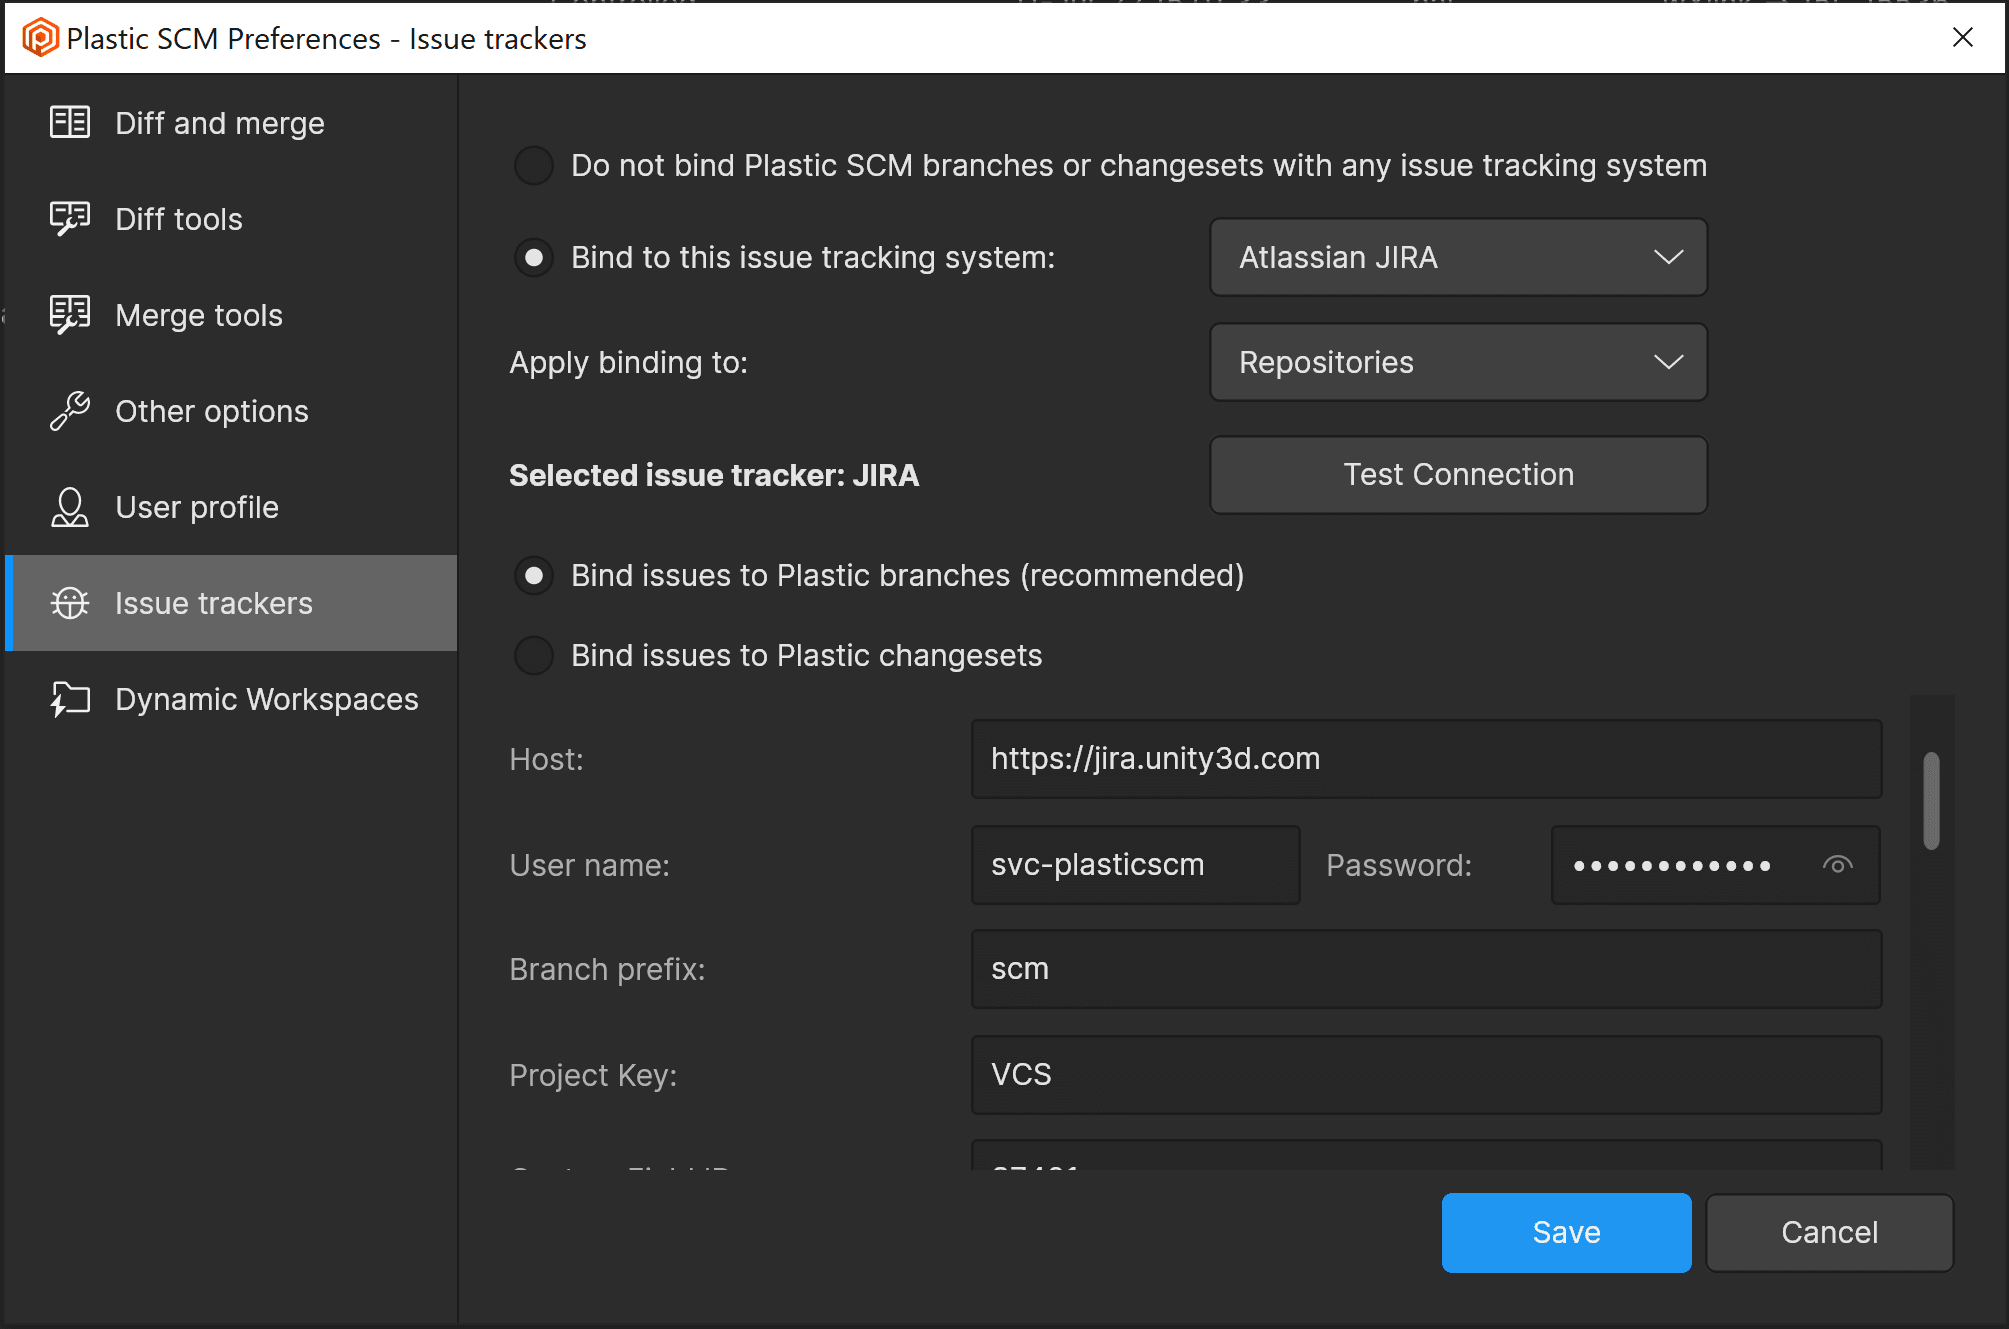The image size is (2009, 1329).
Task: Select 'Do not bind Plastic SCM branches' radio
Action: click(x=534, y=165)
